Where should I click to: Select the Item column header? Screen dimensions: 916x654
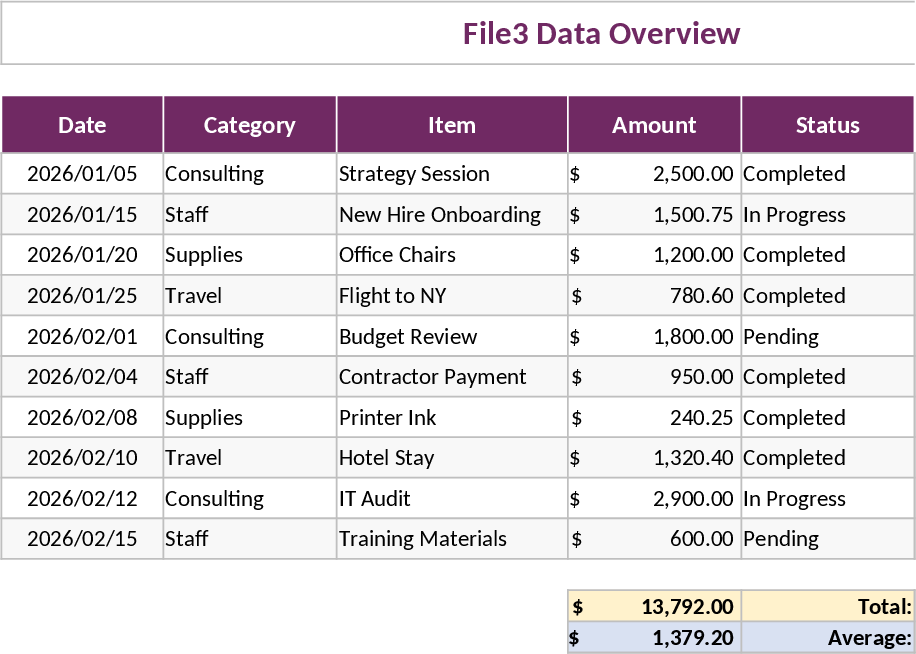pyautogui.click(x=452, y=124)
